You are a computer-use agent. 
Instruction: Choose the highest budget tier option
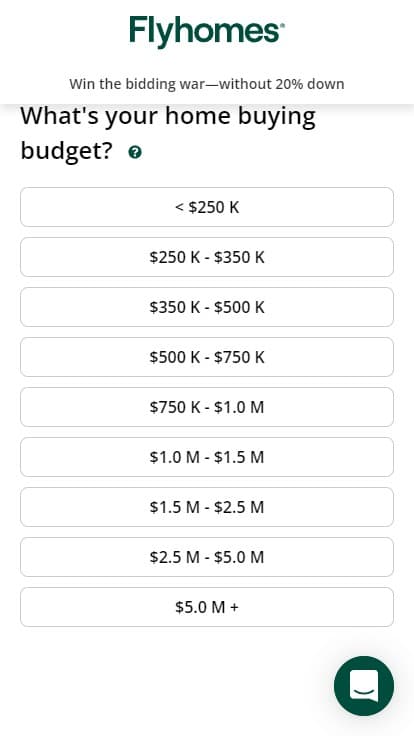[207, 607]
